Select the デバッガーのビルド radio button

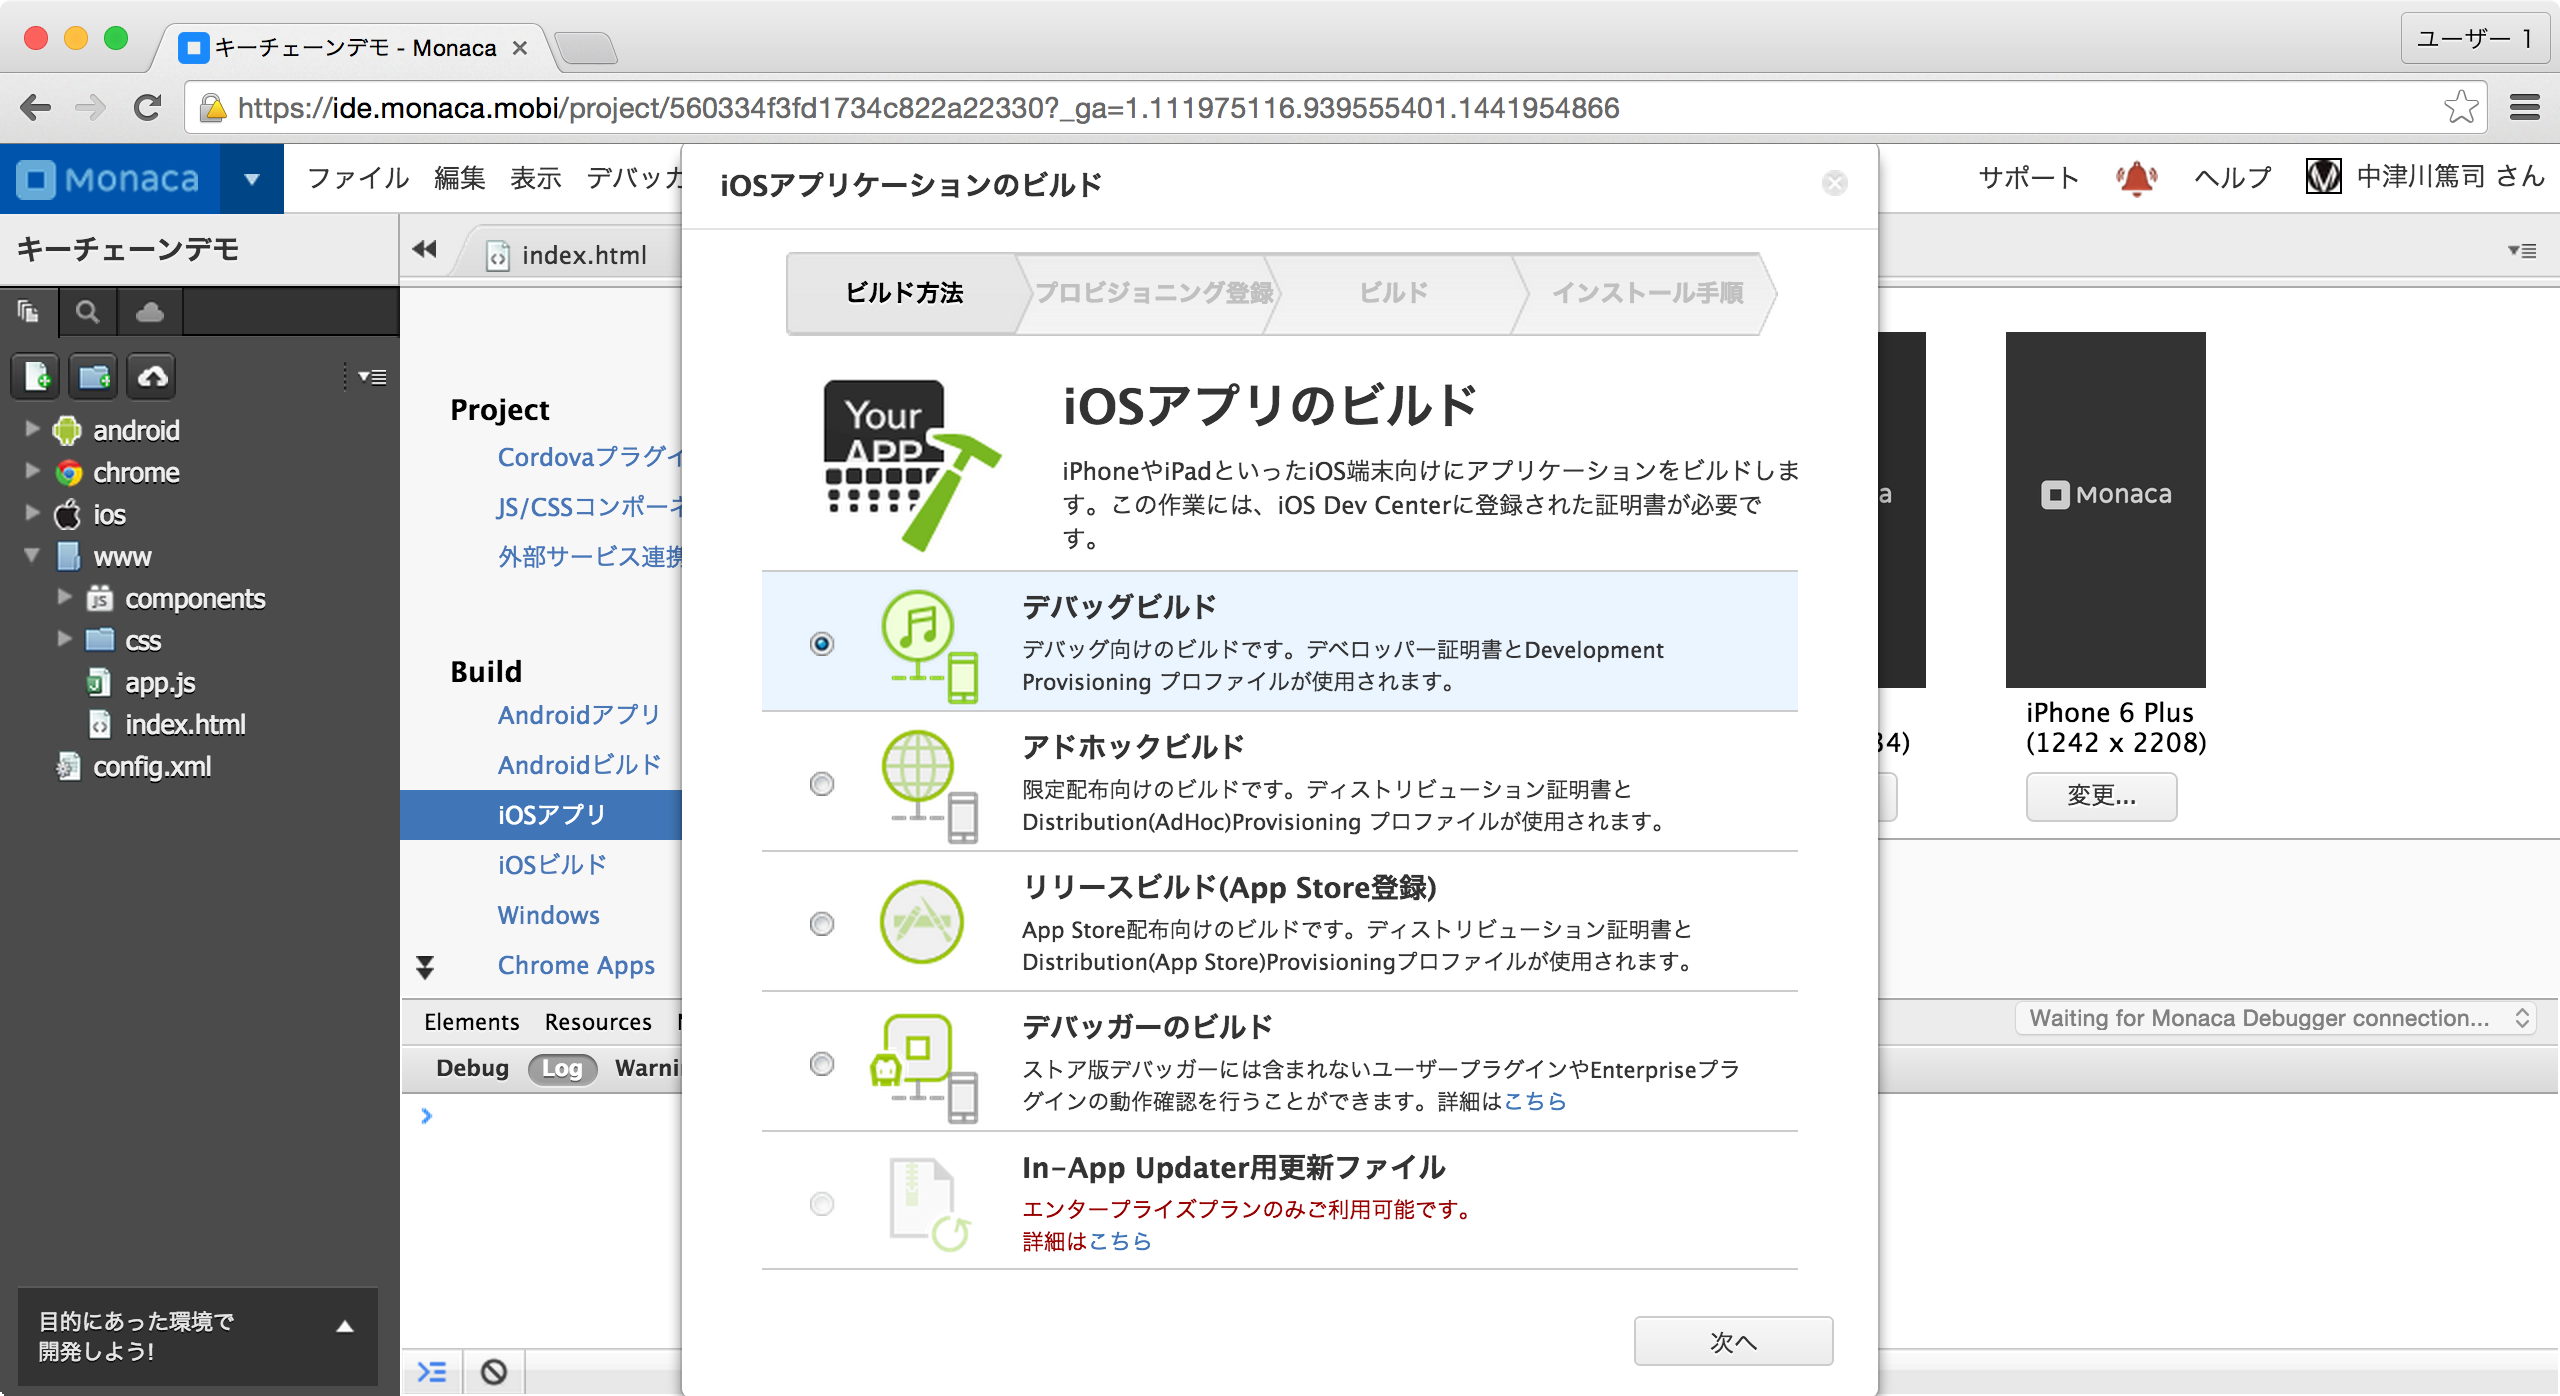822,1064
